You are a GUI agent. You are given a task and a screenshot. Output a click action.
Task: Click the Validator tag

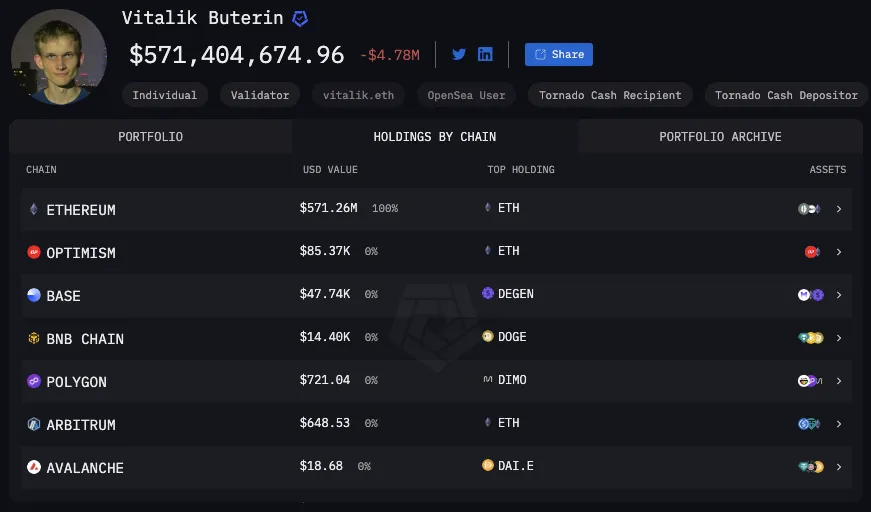coord(260,95)
